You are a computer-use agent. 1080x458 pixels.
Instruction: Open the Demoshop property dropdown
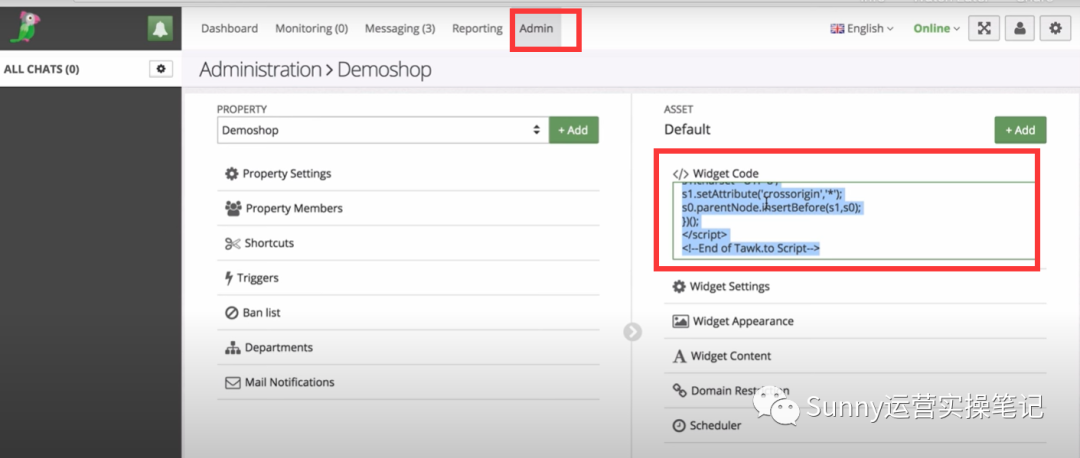(x=383, y=129)
